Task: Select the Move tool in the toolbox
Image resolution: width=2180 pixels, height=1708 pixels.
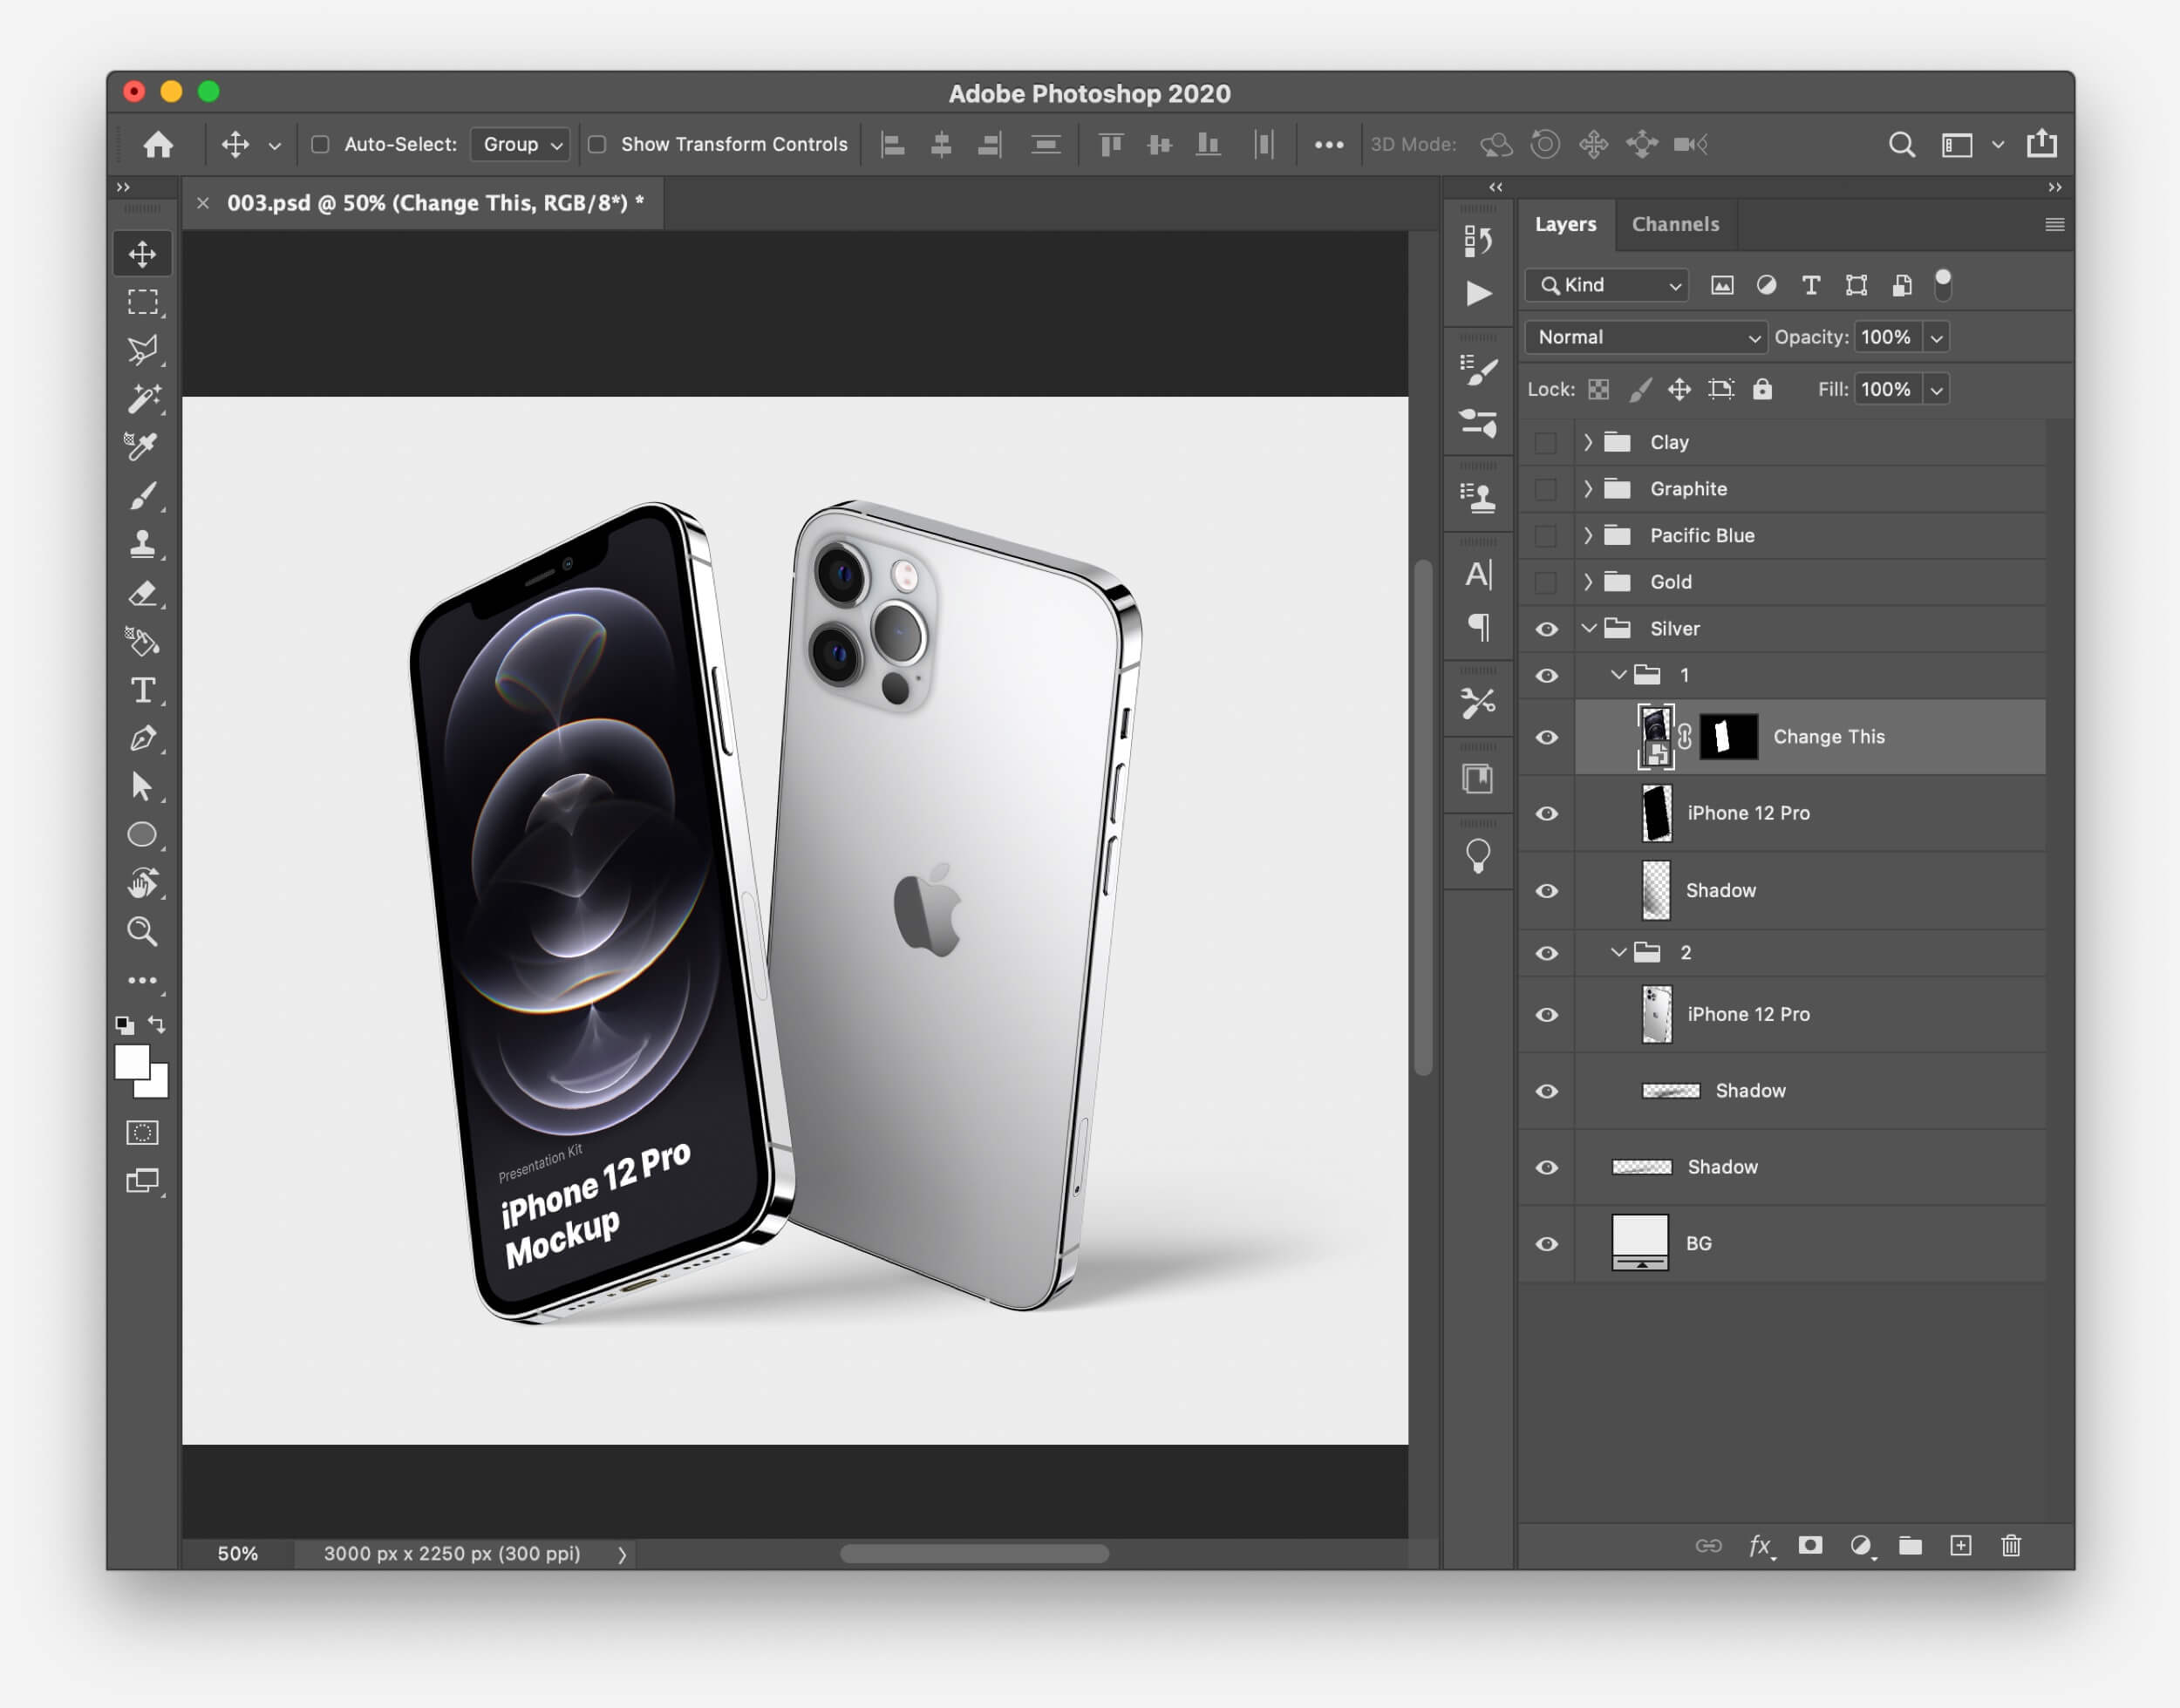Action: coord(142,254)
